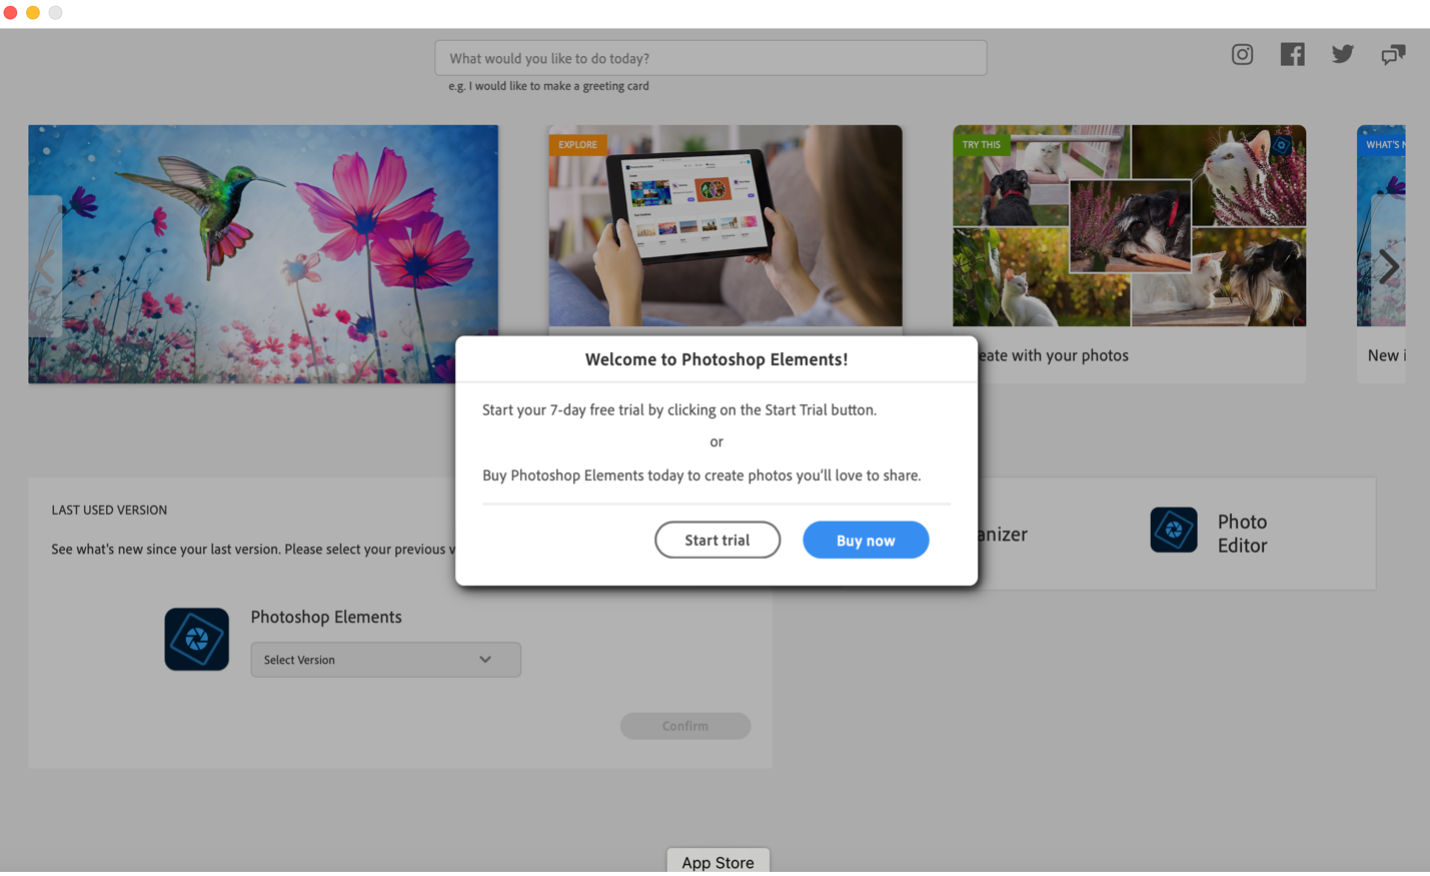Open the hummingbird flowers artwork image
The height and width of the screenshot is (876, 1430).
coord(263,254)
